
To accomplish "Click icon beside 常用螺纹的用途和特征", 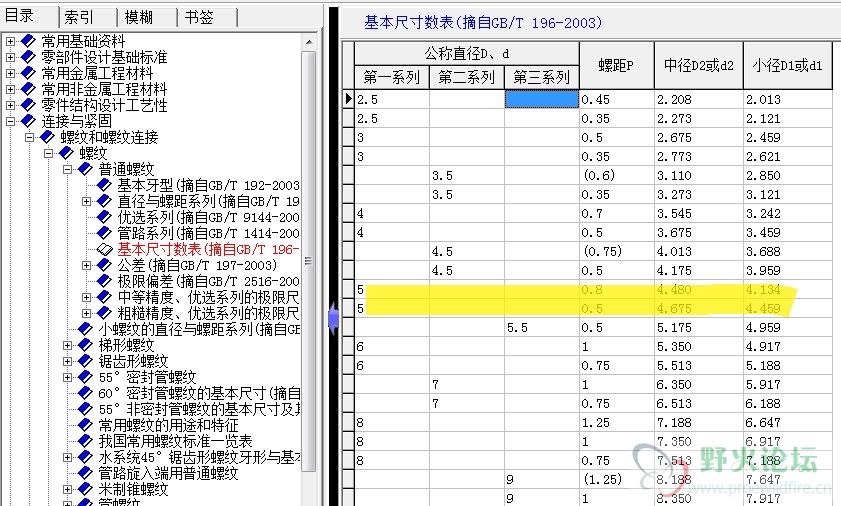I will (x=85, y=425).
